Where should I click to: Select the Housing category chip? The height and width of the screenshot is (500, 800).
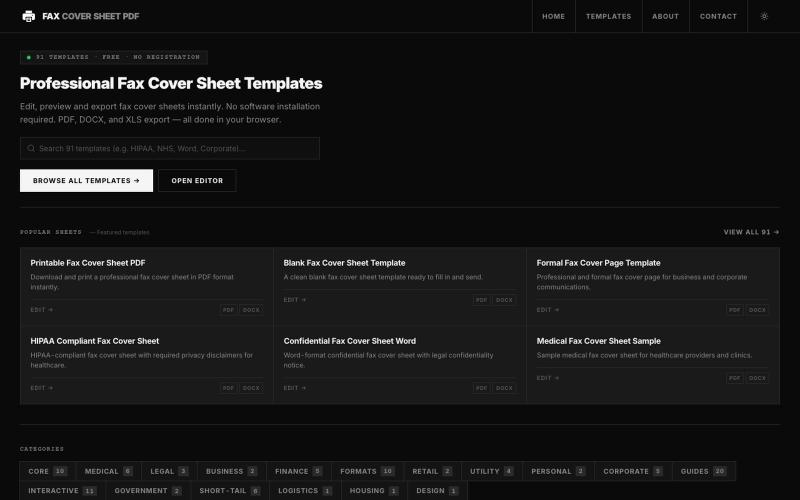374,490
